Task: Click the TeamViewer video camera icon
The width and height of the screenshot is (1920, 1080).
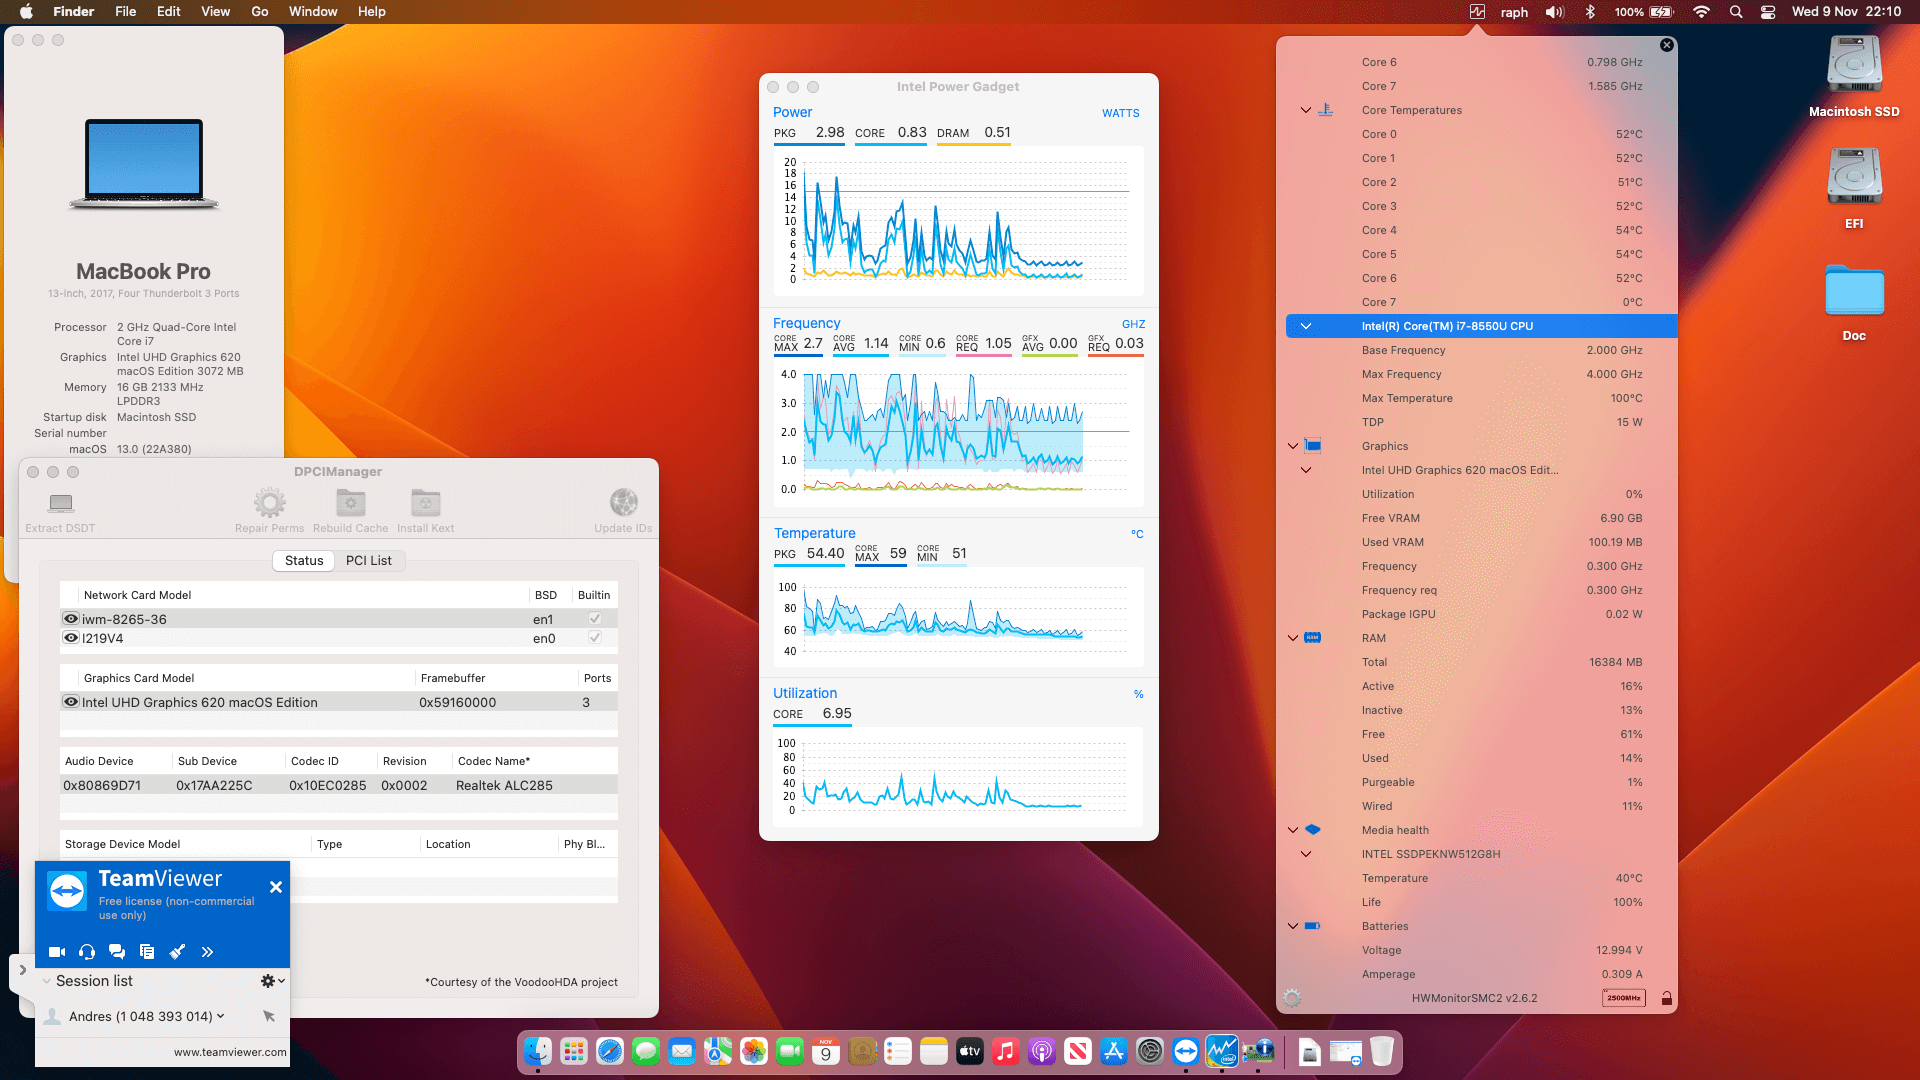Action: [57, 952]
